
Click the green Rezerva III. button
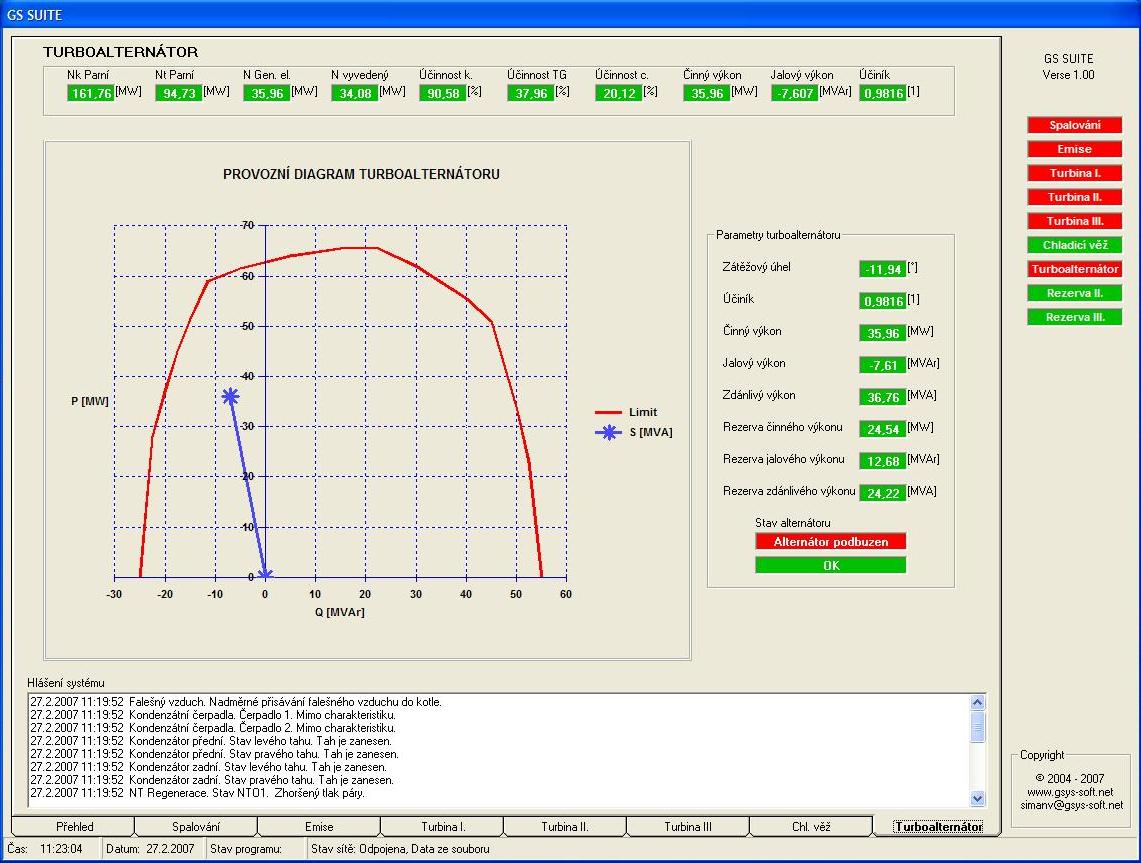pos(1074,317)
